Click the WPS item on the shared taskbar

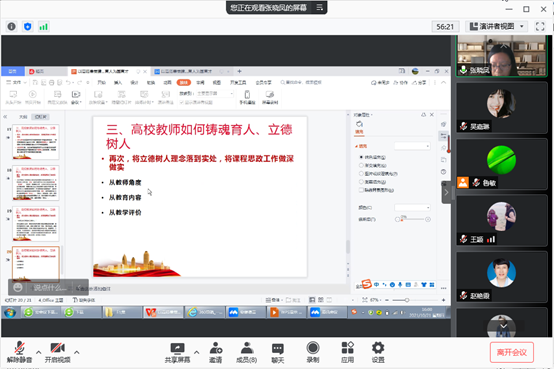tap(163, 312)
